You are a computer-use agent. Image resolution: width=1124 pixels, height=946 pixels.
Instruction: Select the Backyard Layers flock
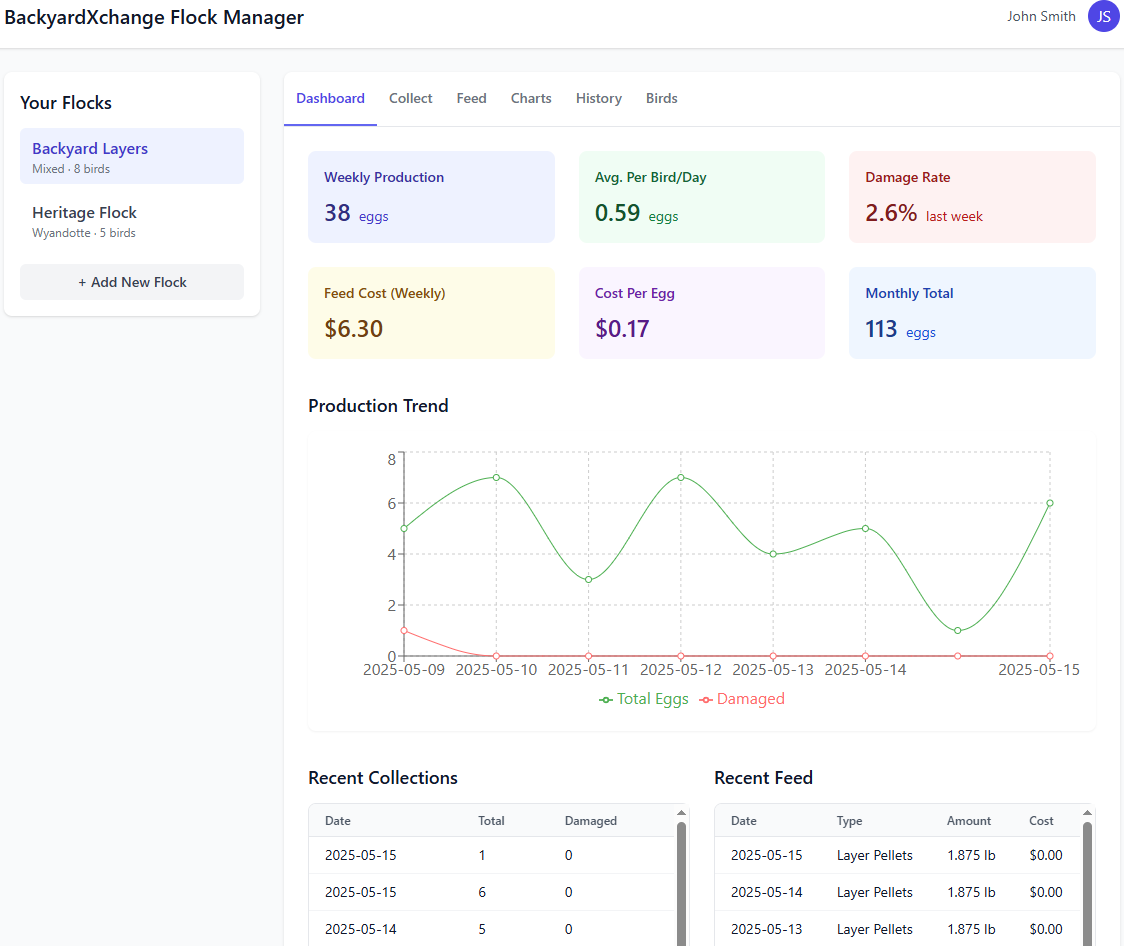pyautogui.click(x=132, y=156)
